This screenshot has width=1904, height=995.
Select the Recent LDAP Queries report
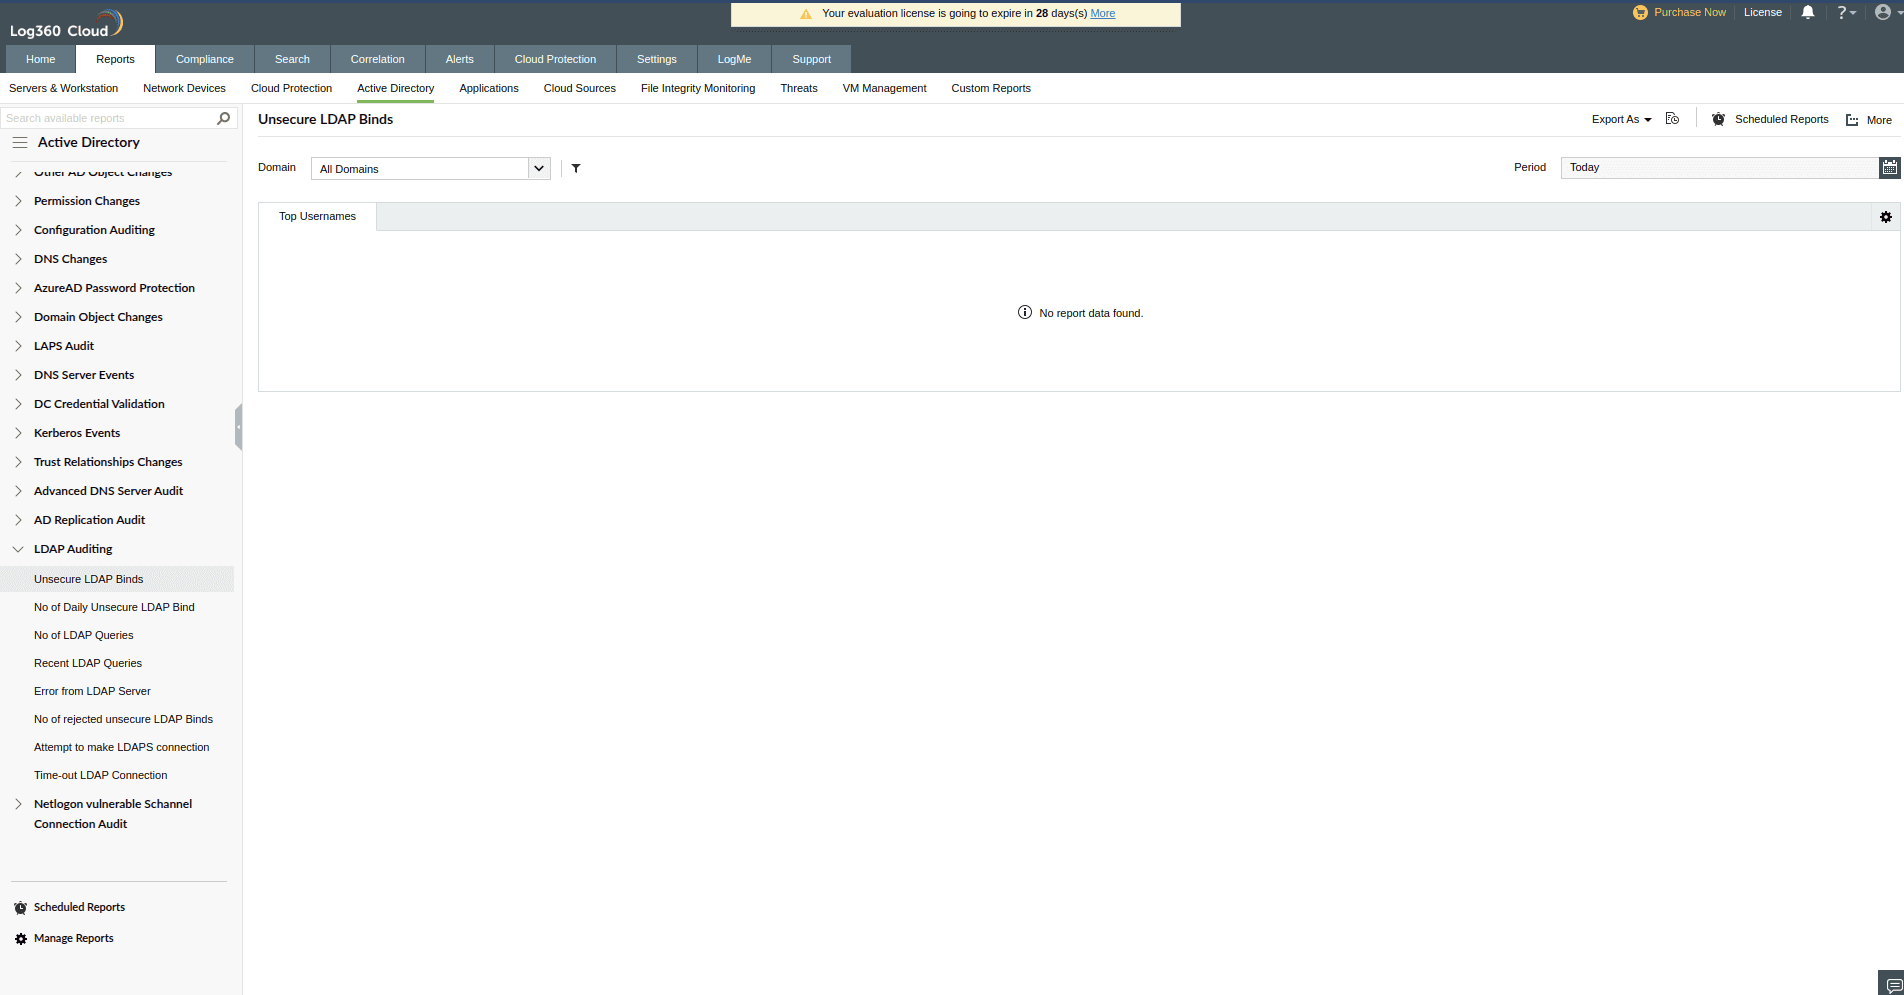(x=87, y=663)
